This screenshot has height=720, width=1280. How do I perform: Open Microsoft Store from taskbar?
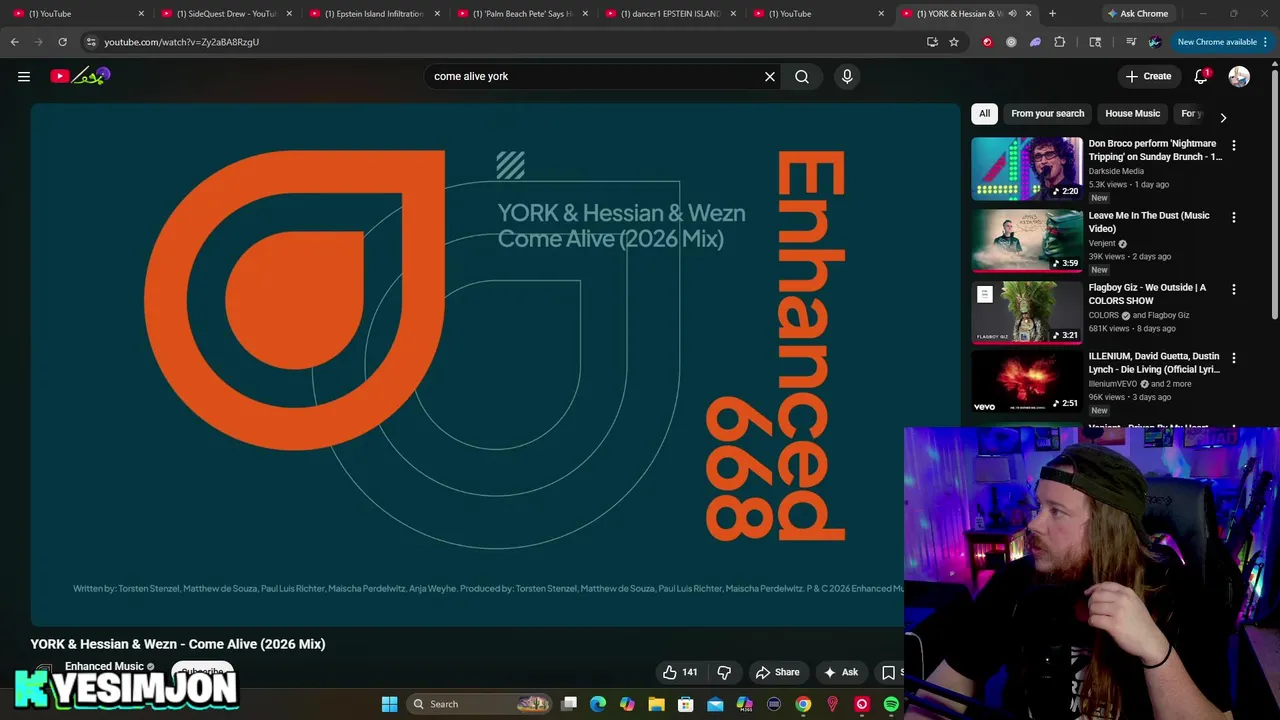(686, 704)
